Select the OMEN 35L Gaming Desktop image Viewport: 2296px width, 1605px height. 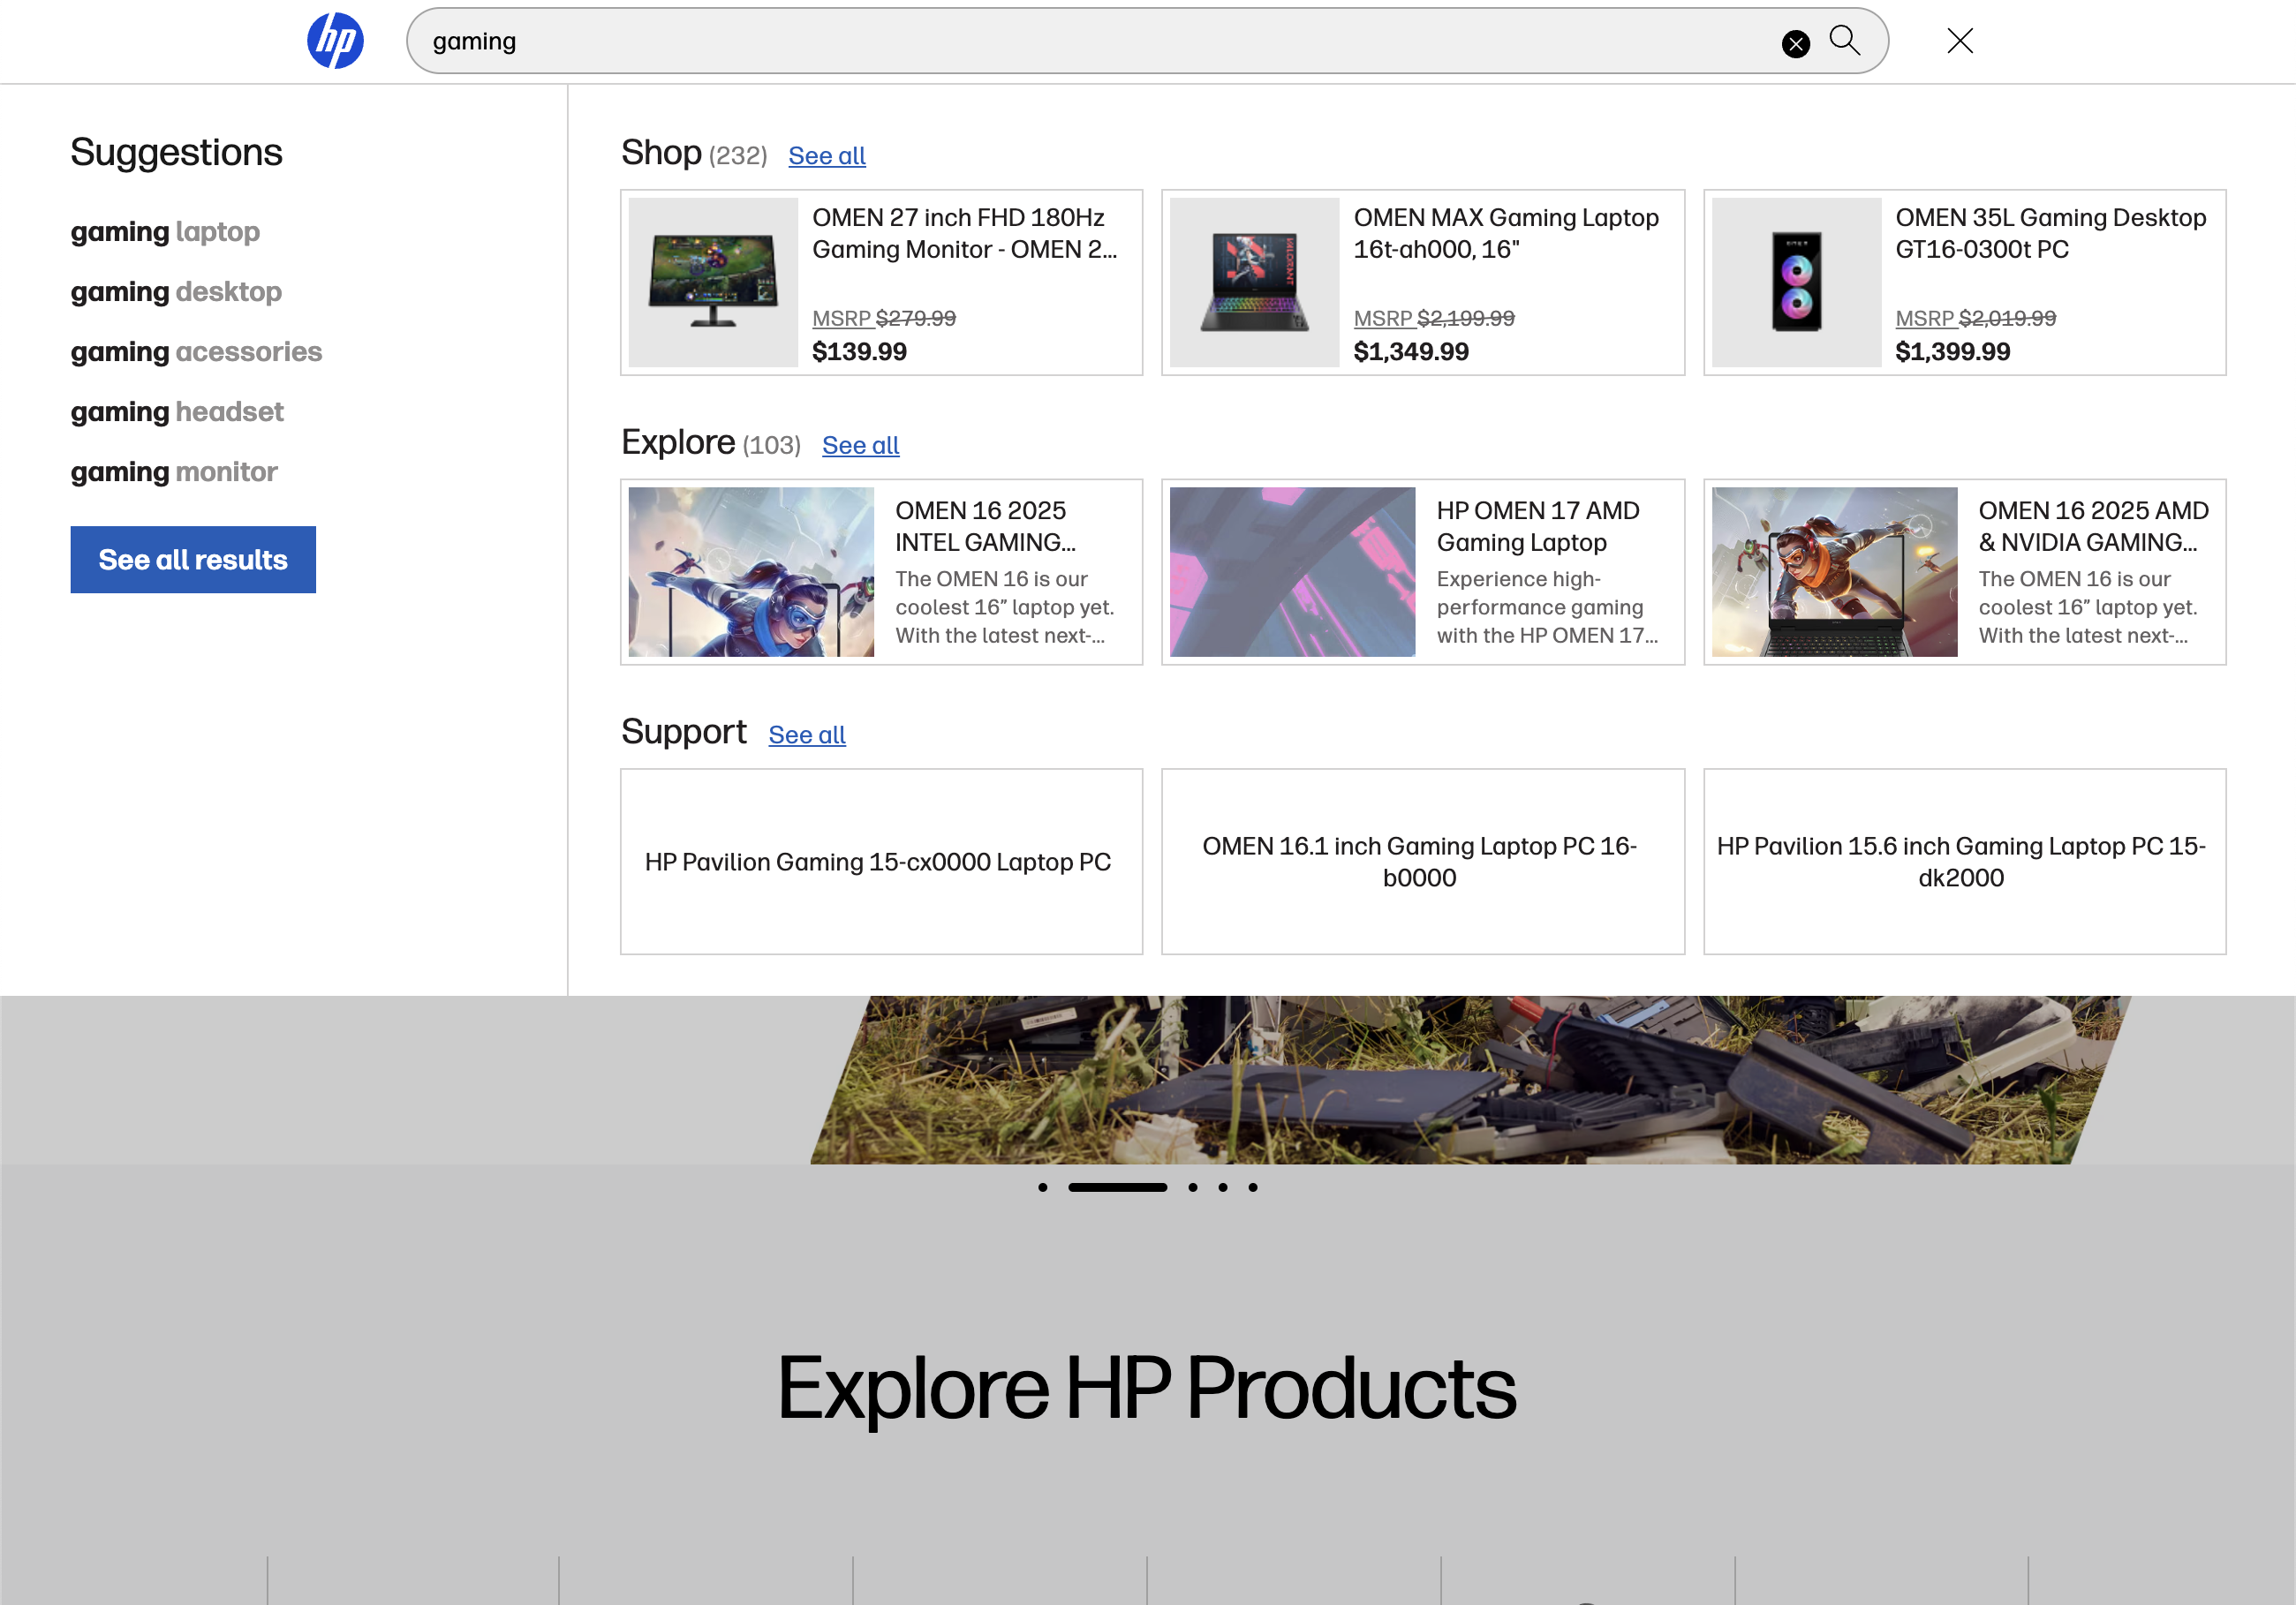(1795, 282)
